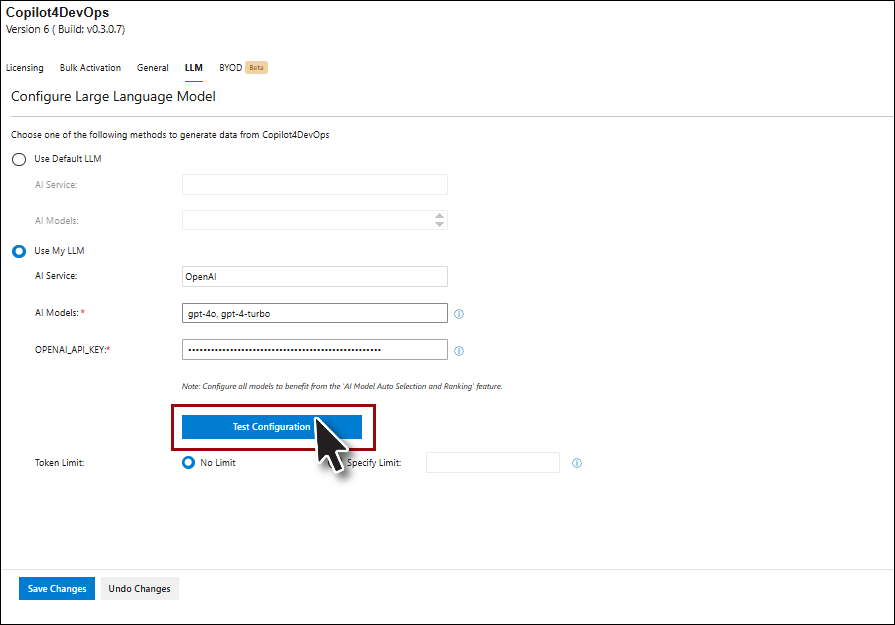The width and height of the screenshot is (895, 625).
Task: Expand the default AI Models dropdown arrows
Action: click(x=439, y=220)
